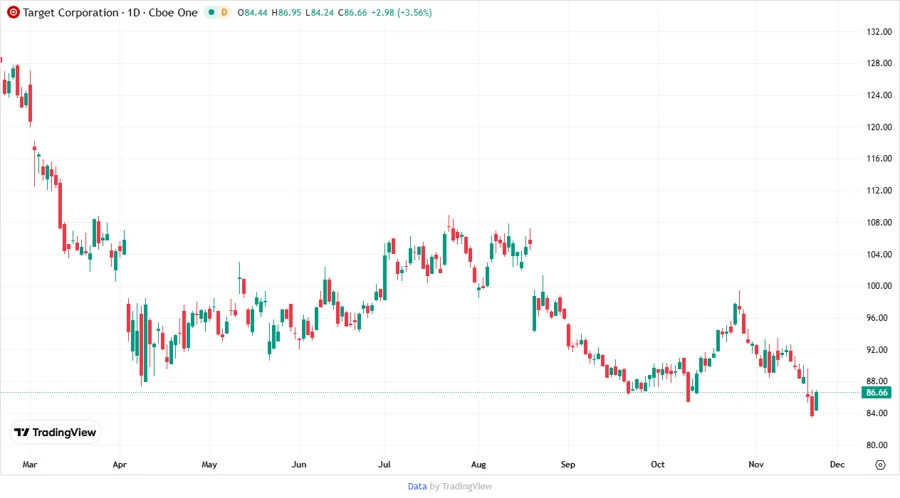Click the change value +2.98 (+3.56%)
Viewport: 900px width, 498px height.
[x=402, y=12]
